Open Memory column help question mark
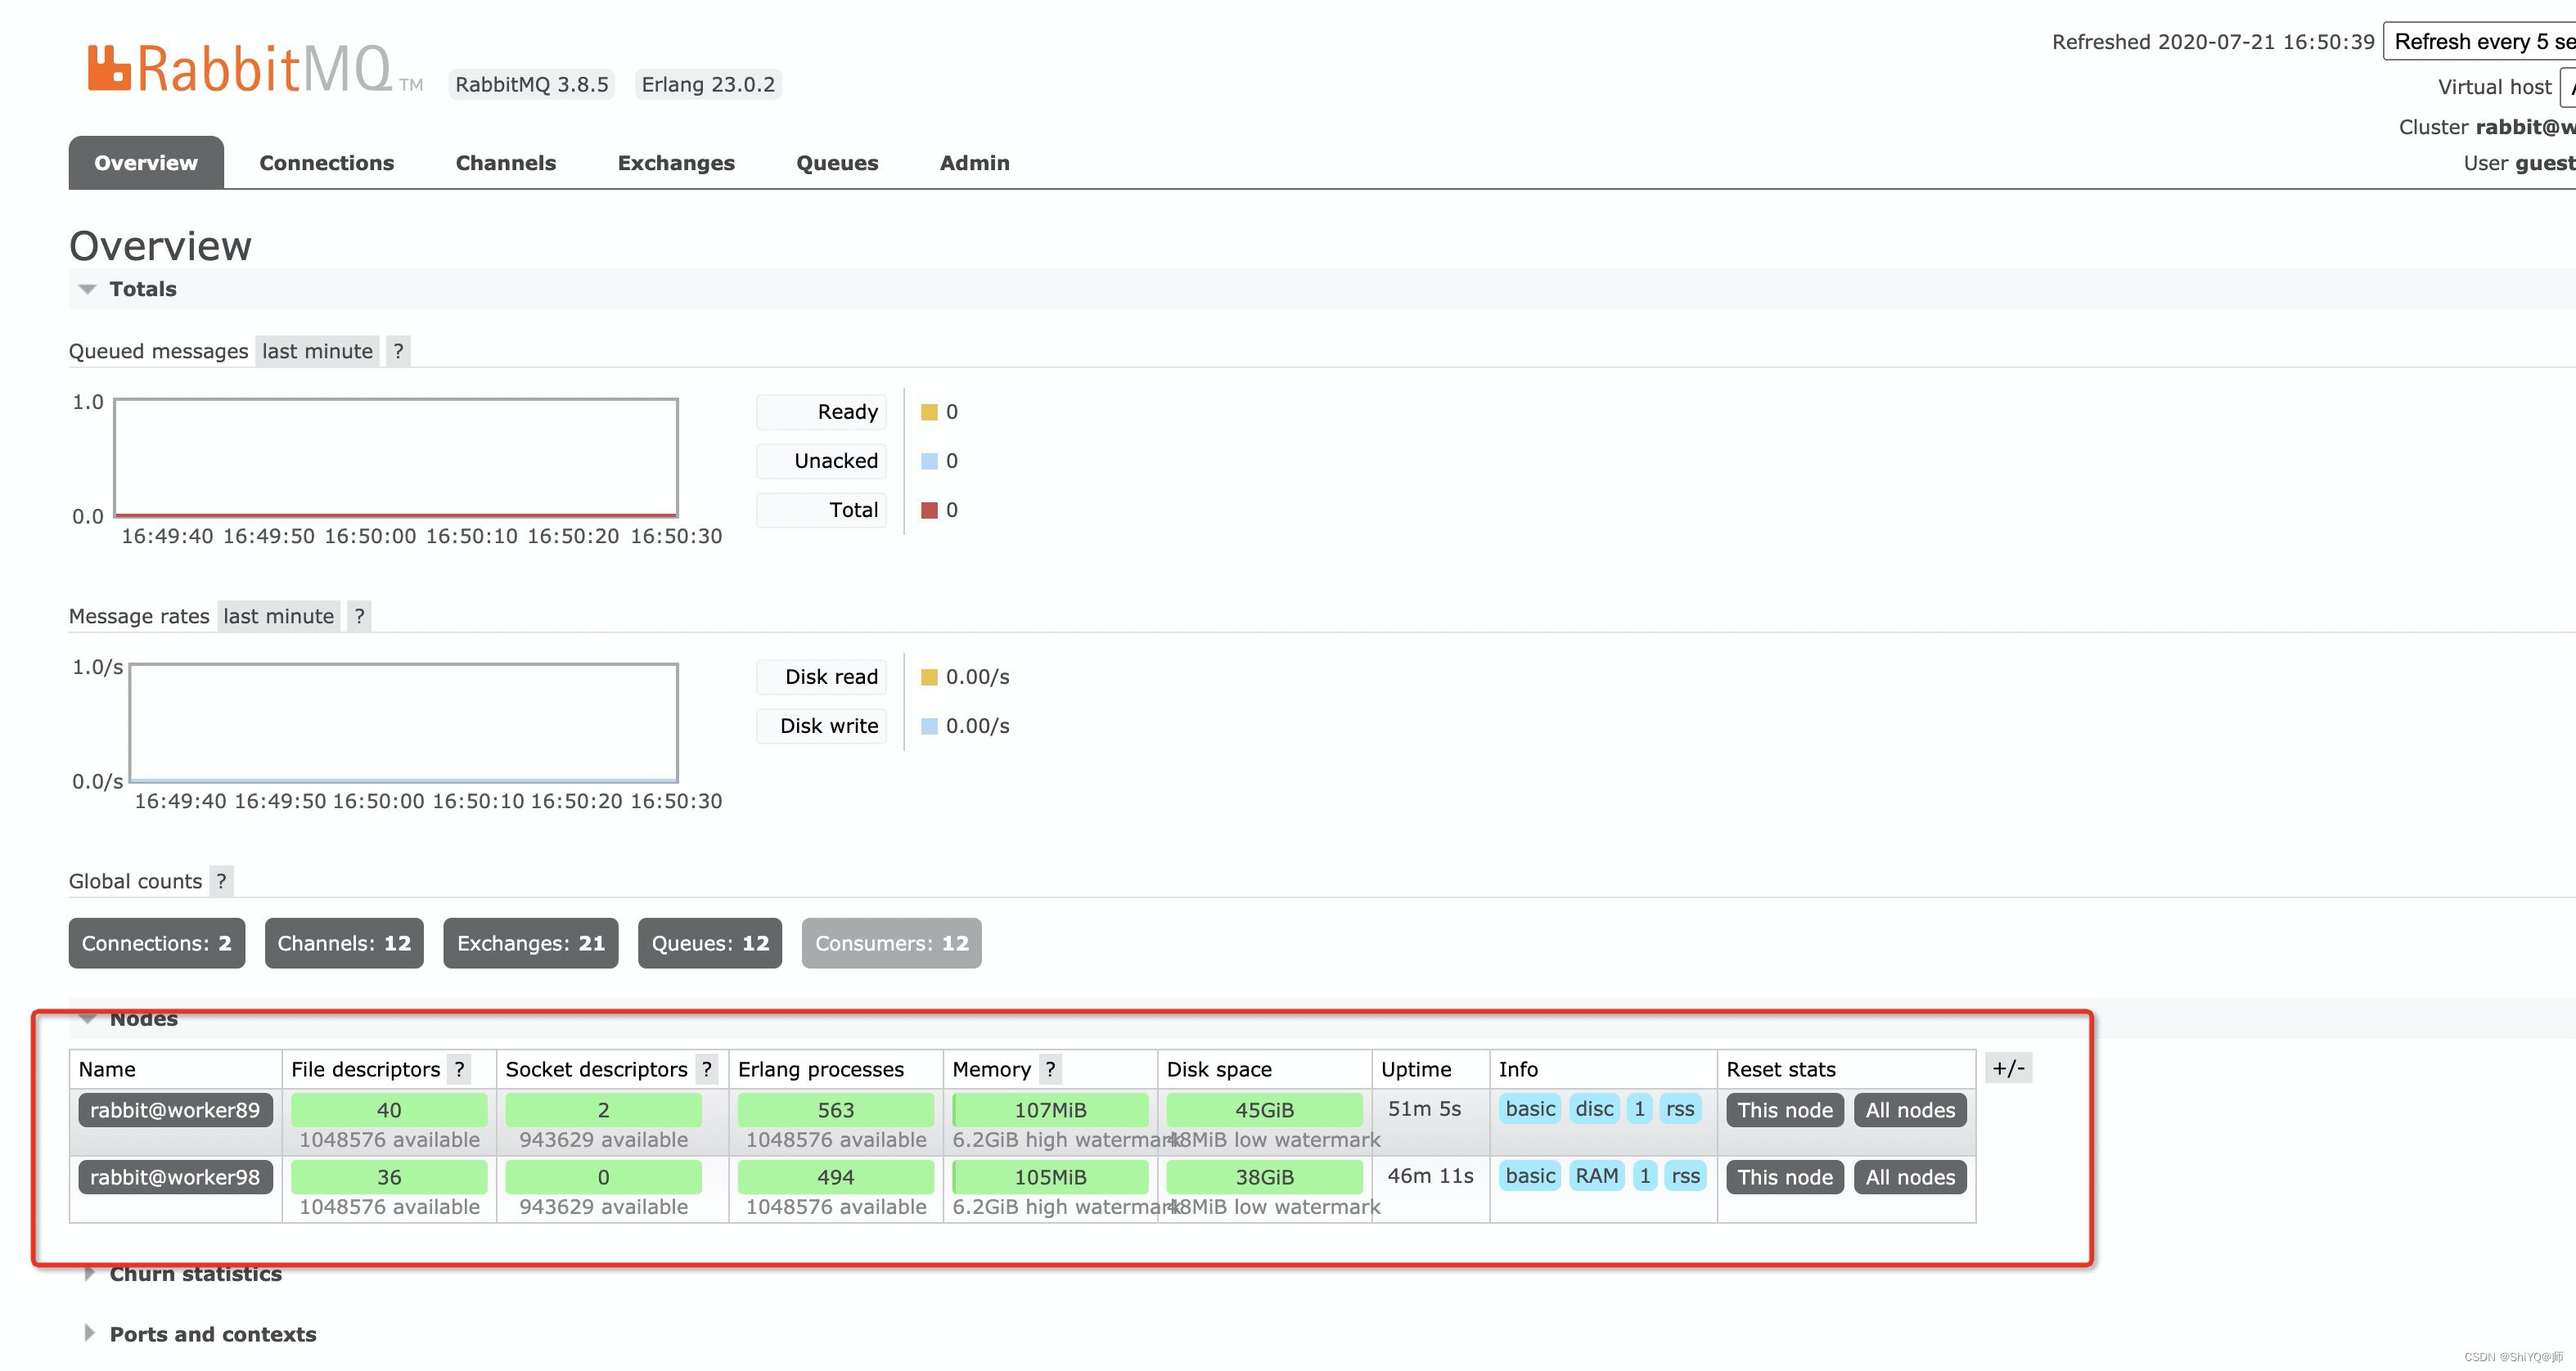2576x1371 pixels. click(x=1050, y=1069)
